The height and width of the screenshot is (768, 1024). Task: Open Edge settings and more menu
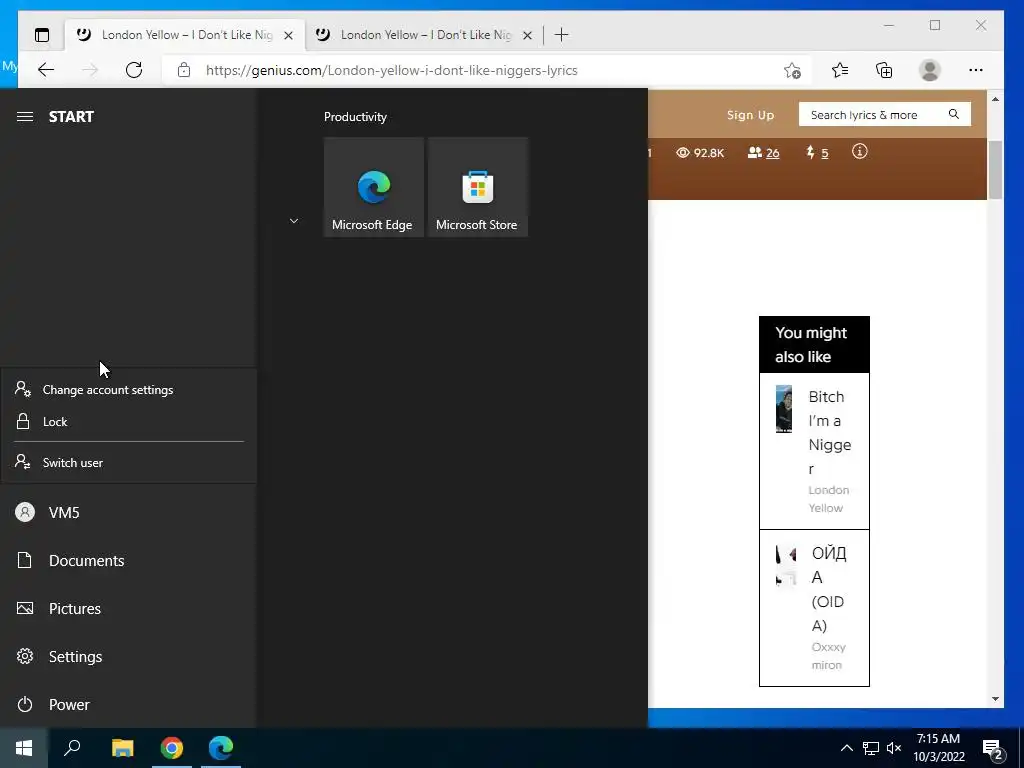976,70
